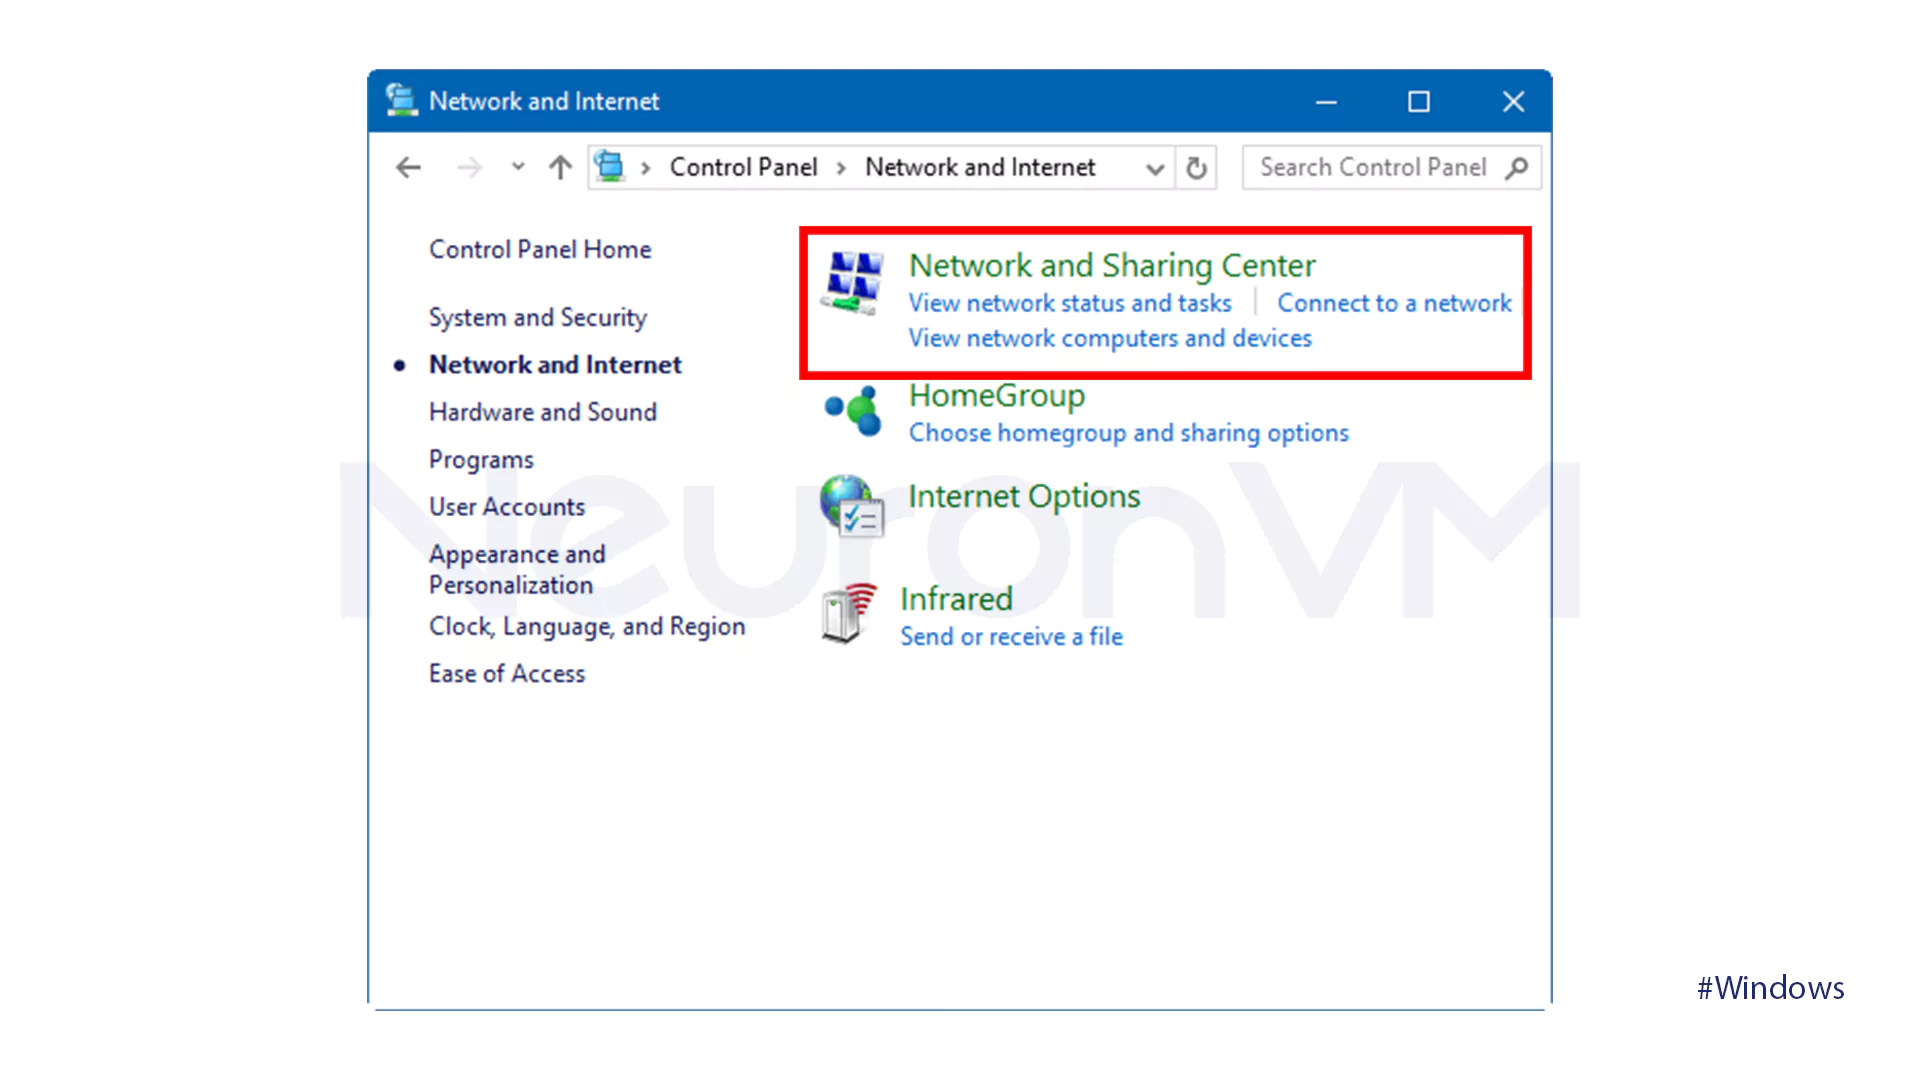Click the HomeGroup spheres icon
Viewport: 1920px width, 1080px height.
point(853,411)
